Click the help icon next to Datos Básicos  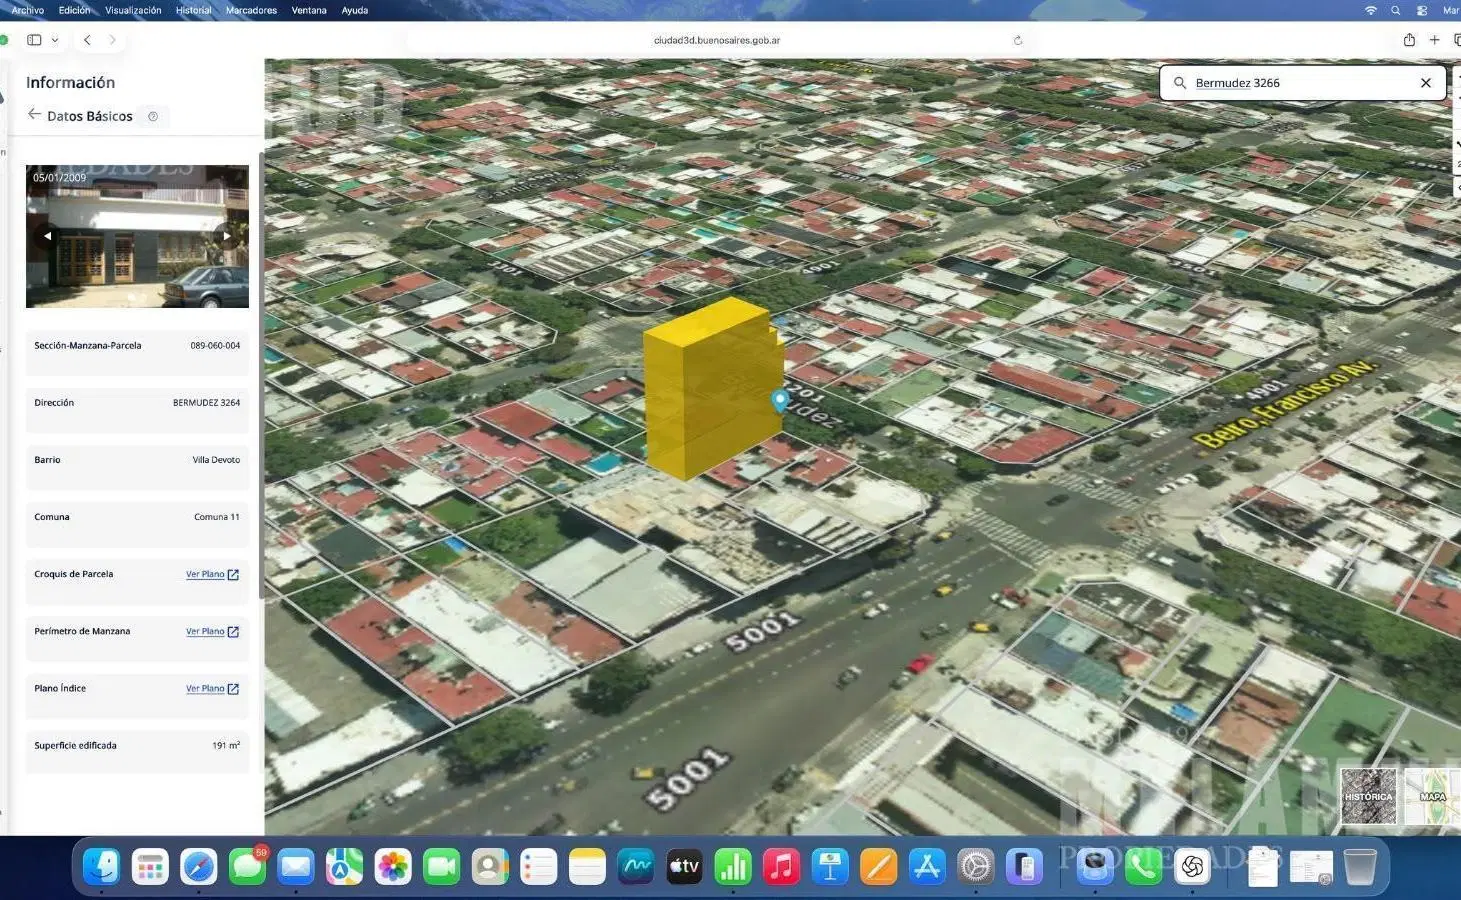tap(153, 116)
